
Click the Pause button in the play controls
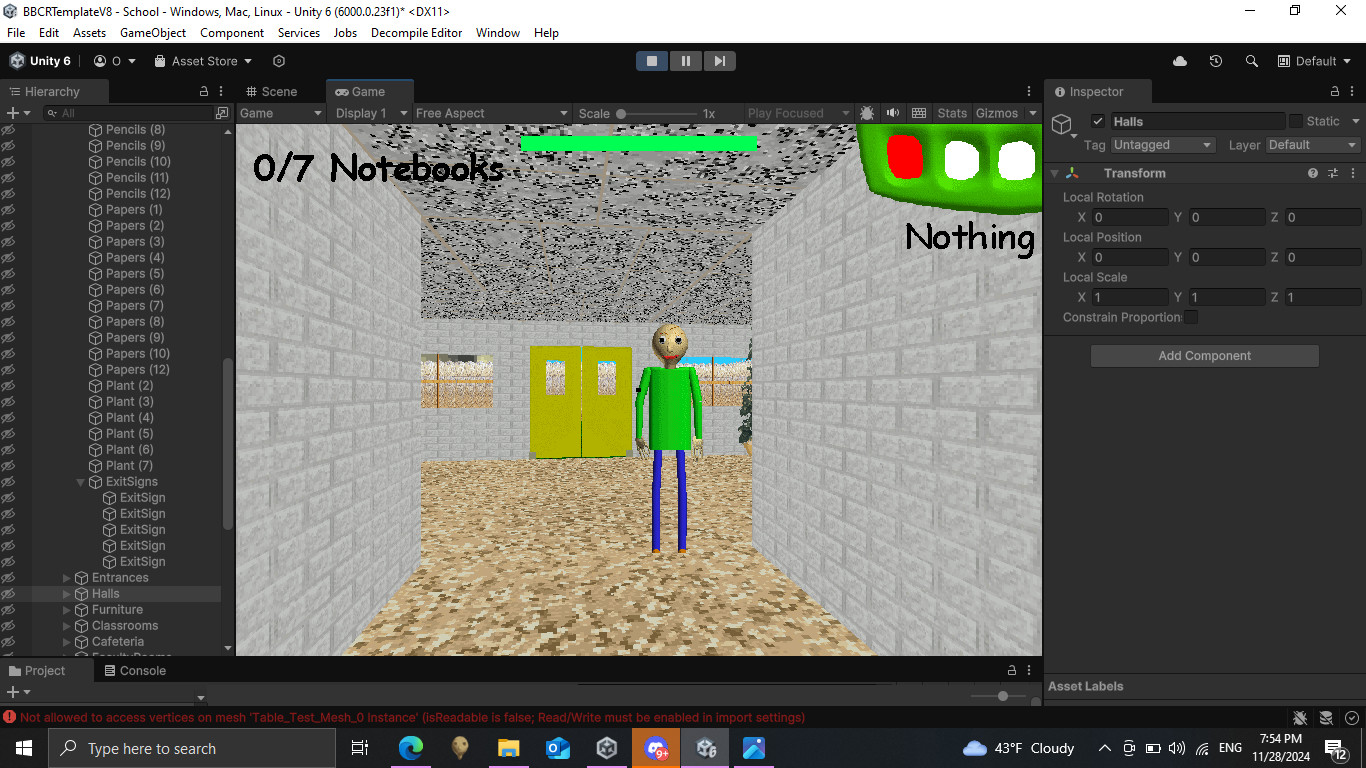point(686,60)
